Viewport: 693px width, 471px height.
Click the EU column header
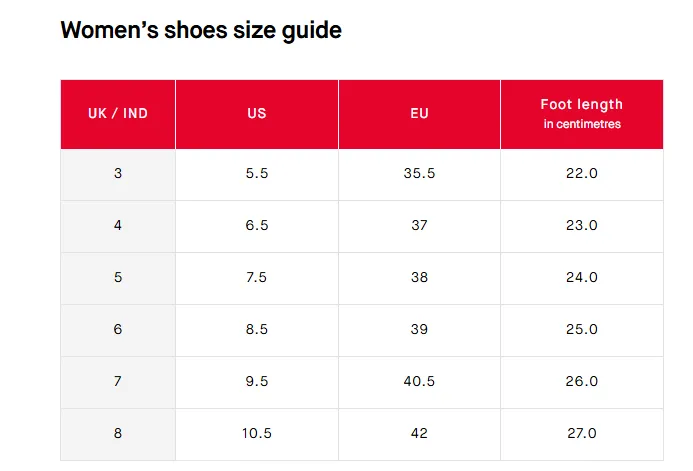tap(419, 114)
